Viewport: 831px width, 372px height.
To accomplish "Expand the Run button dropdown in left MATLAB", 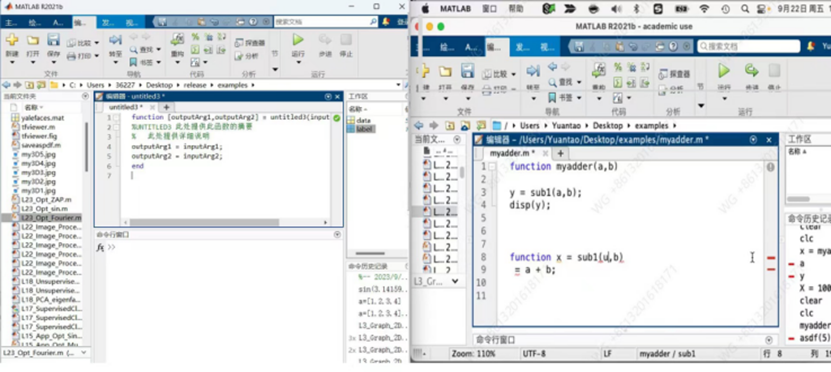I will (298, 63).
